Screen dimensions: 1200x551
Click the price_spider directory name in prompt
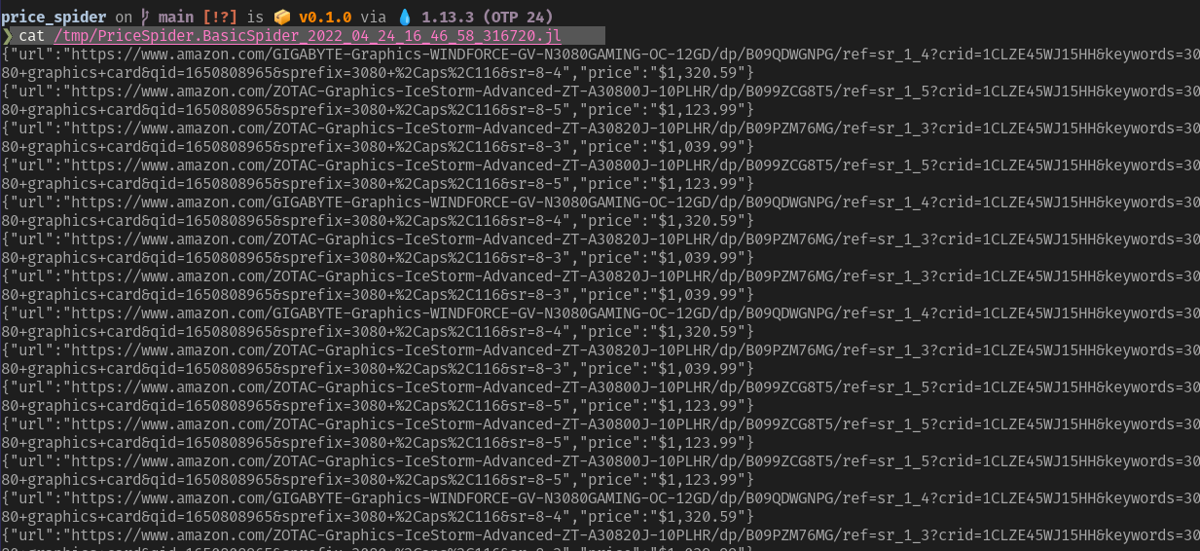(x=55, y=16)
